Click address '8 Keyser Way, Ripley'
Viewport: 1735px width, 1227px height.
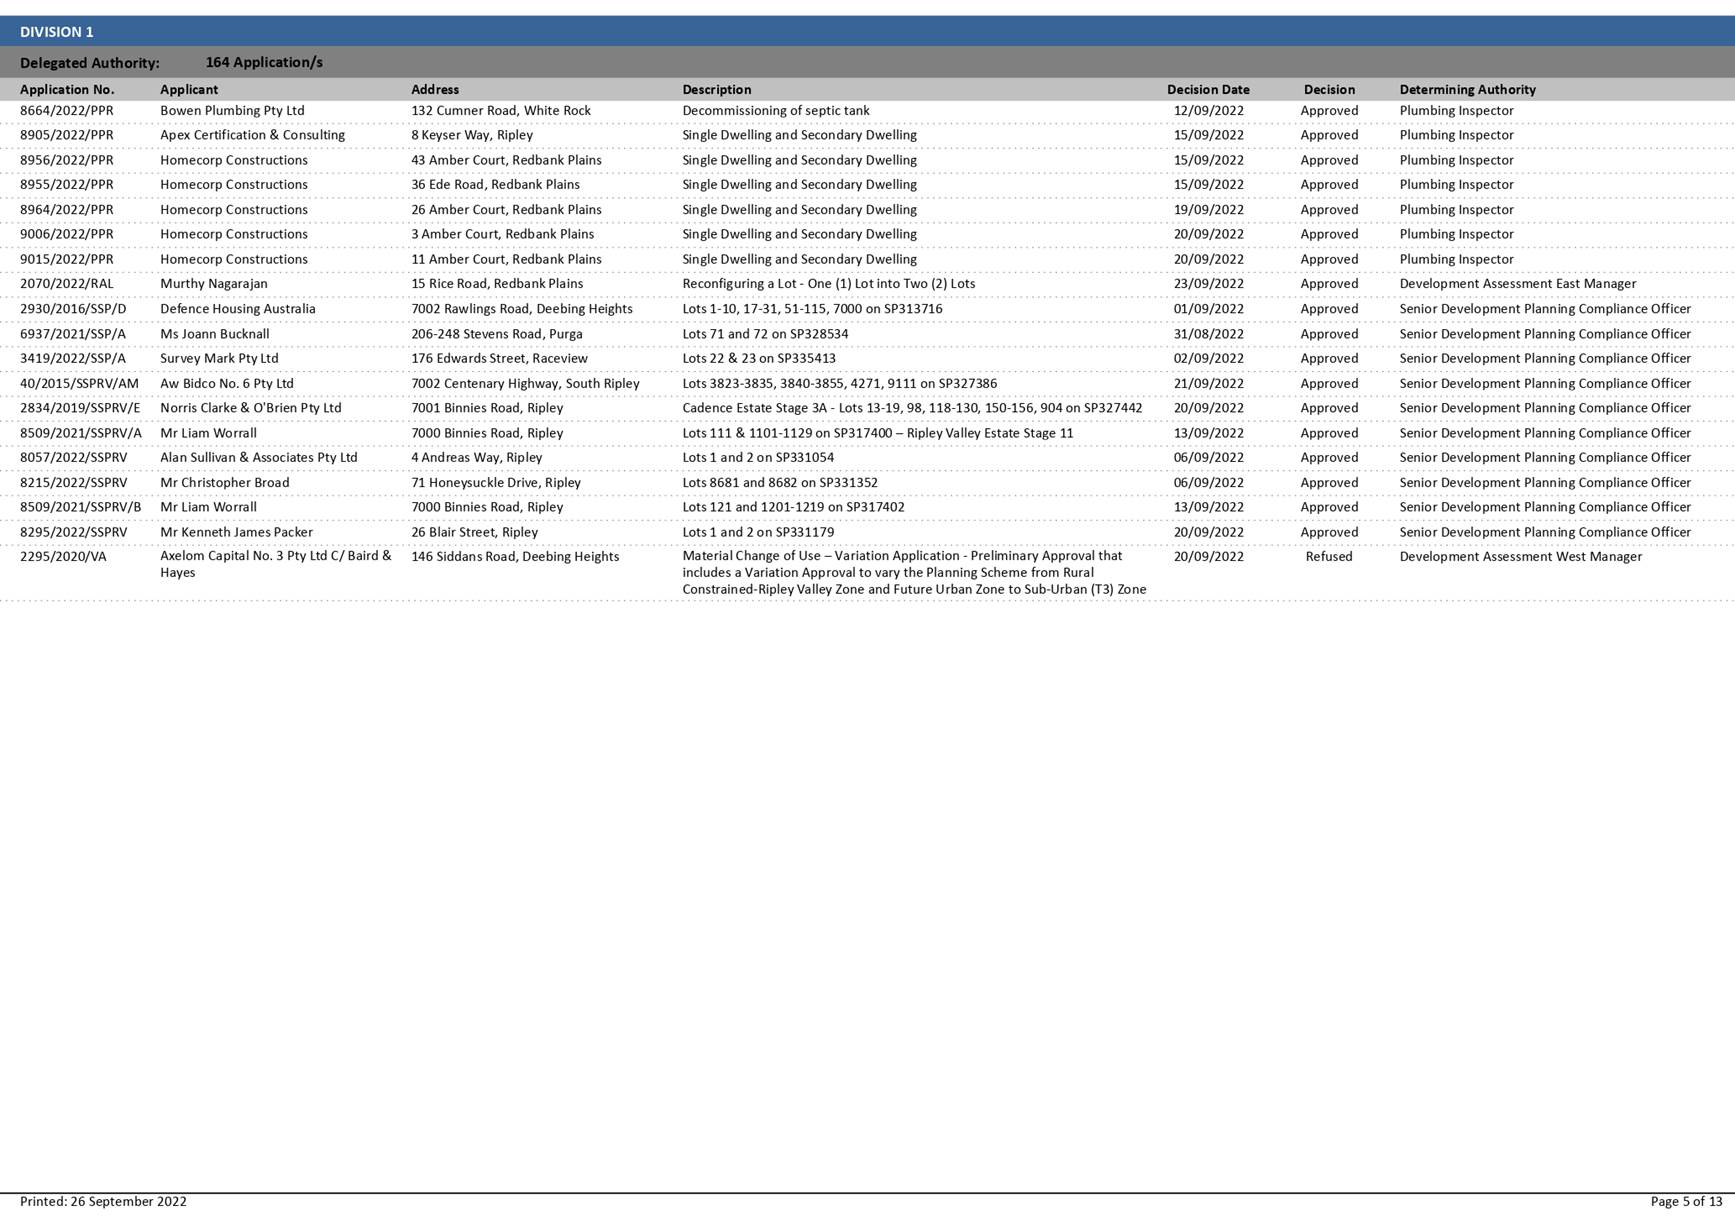point(472,135)
